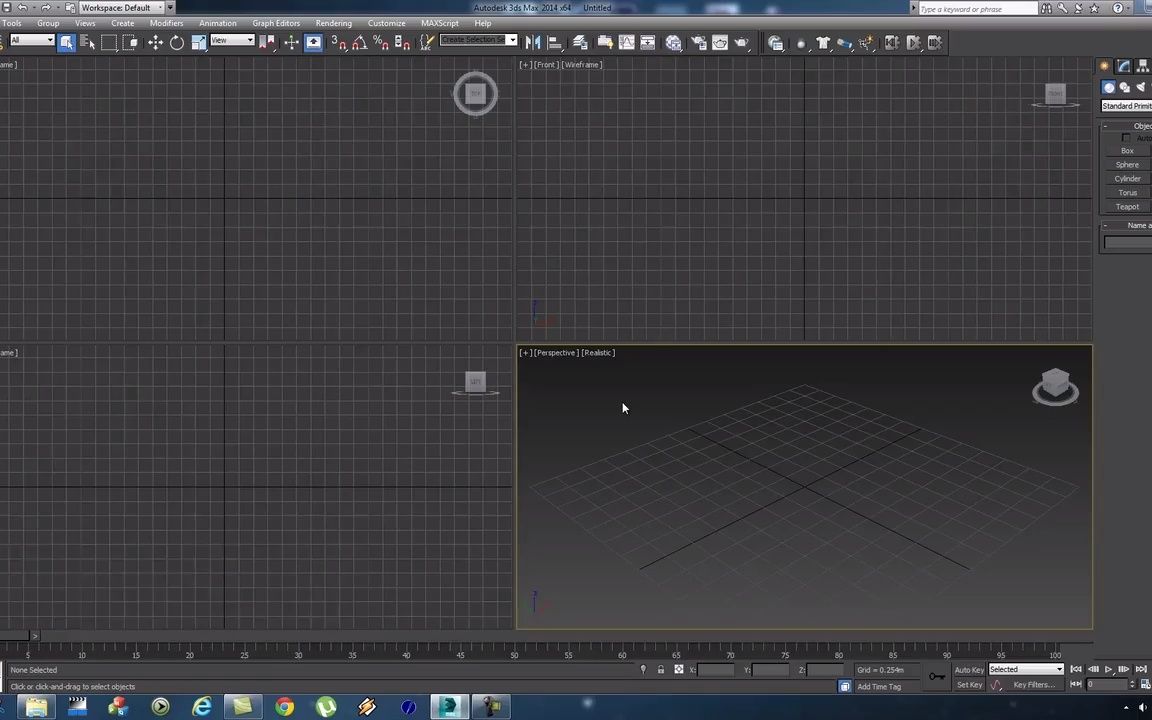Enable the AutoGrid checkbox
The width and height of the screenshot is (1152, 720).
1127,138
